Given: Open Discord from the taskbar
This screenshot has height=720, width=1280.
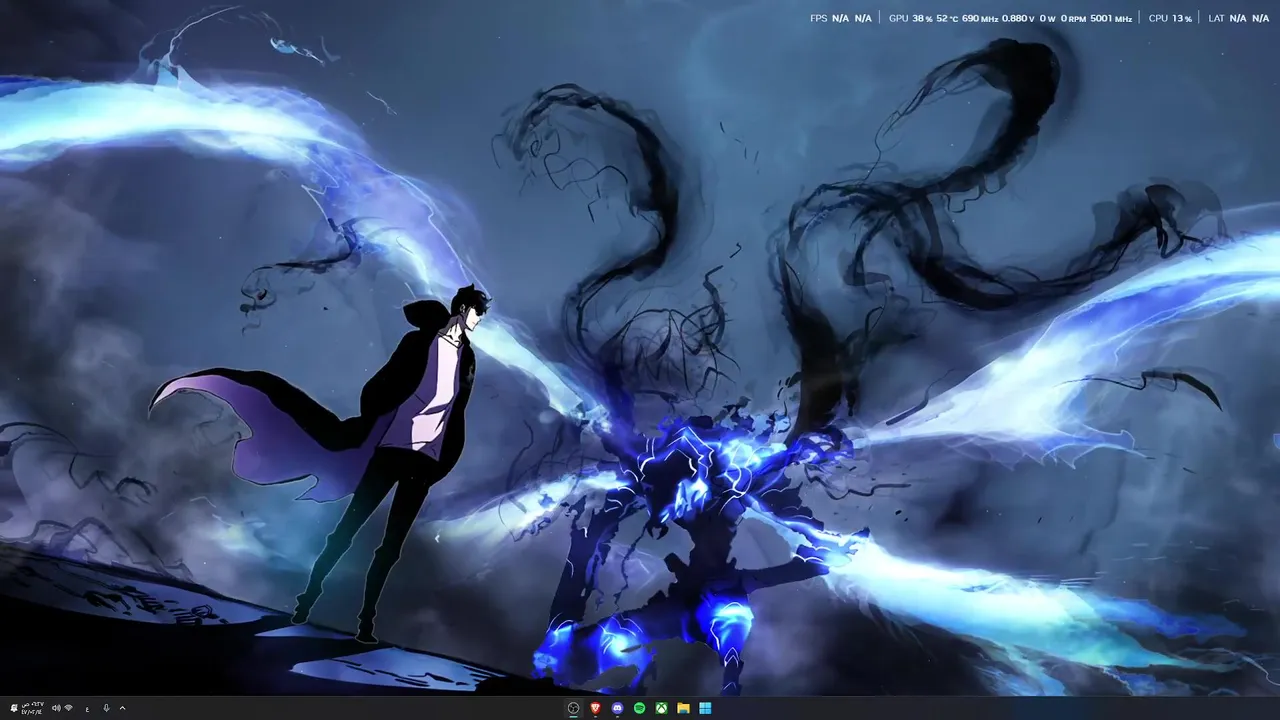Looking at the screenshot, I should point(617,708).
